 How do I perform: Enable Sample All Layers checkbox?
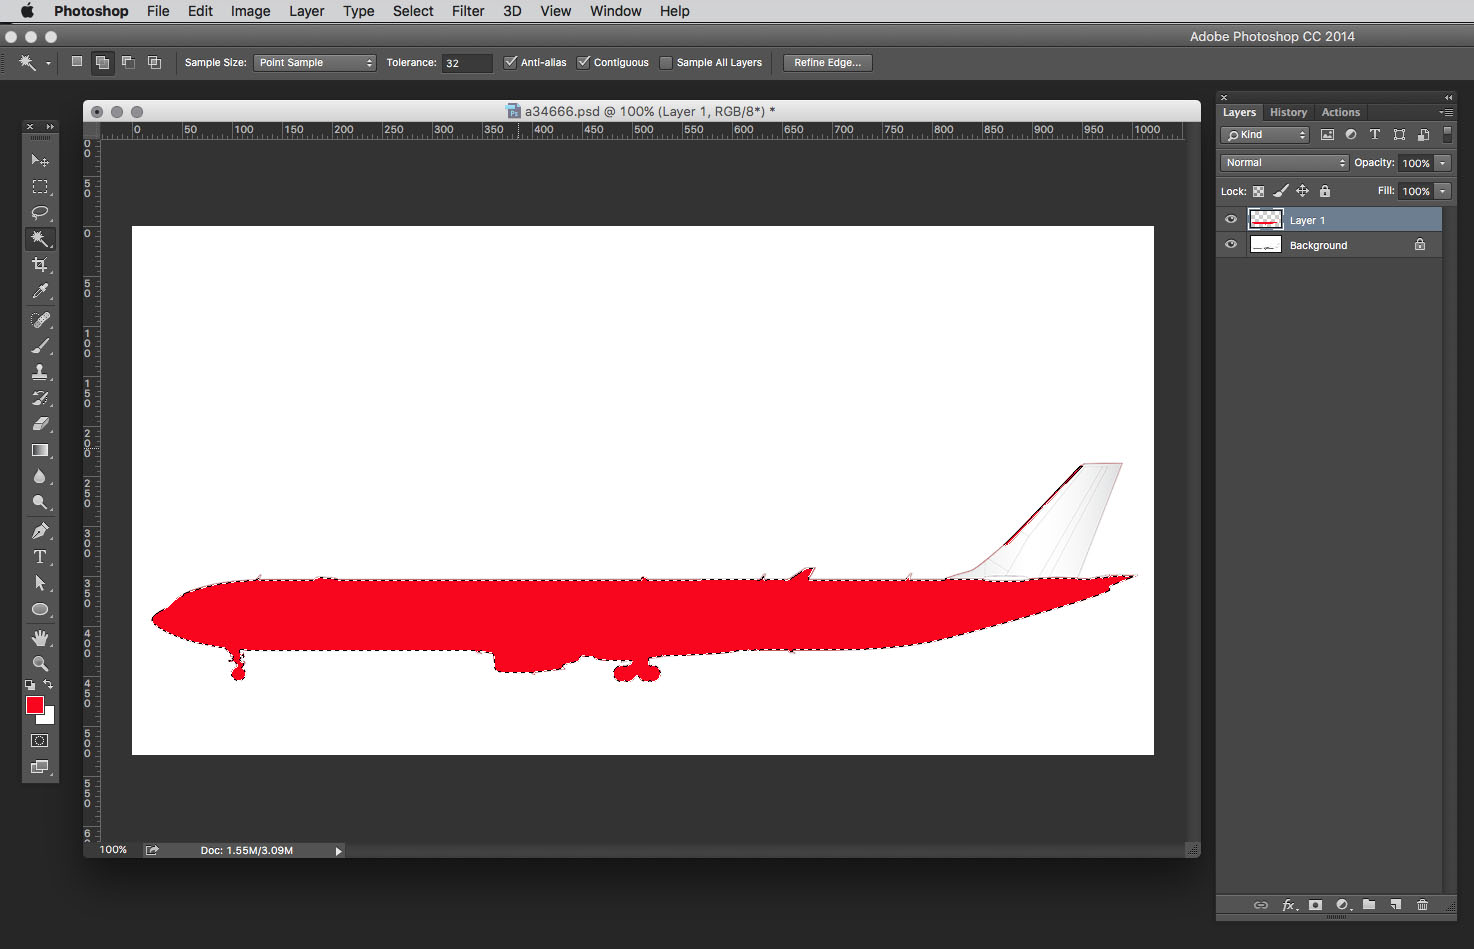point(666,63)
